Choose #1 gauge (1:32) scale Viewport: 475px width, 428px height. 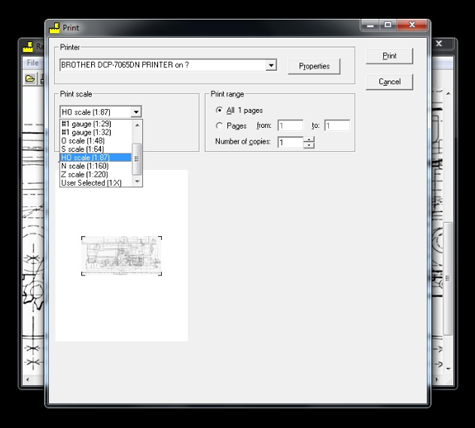(96, 132)
